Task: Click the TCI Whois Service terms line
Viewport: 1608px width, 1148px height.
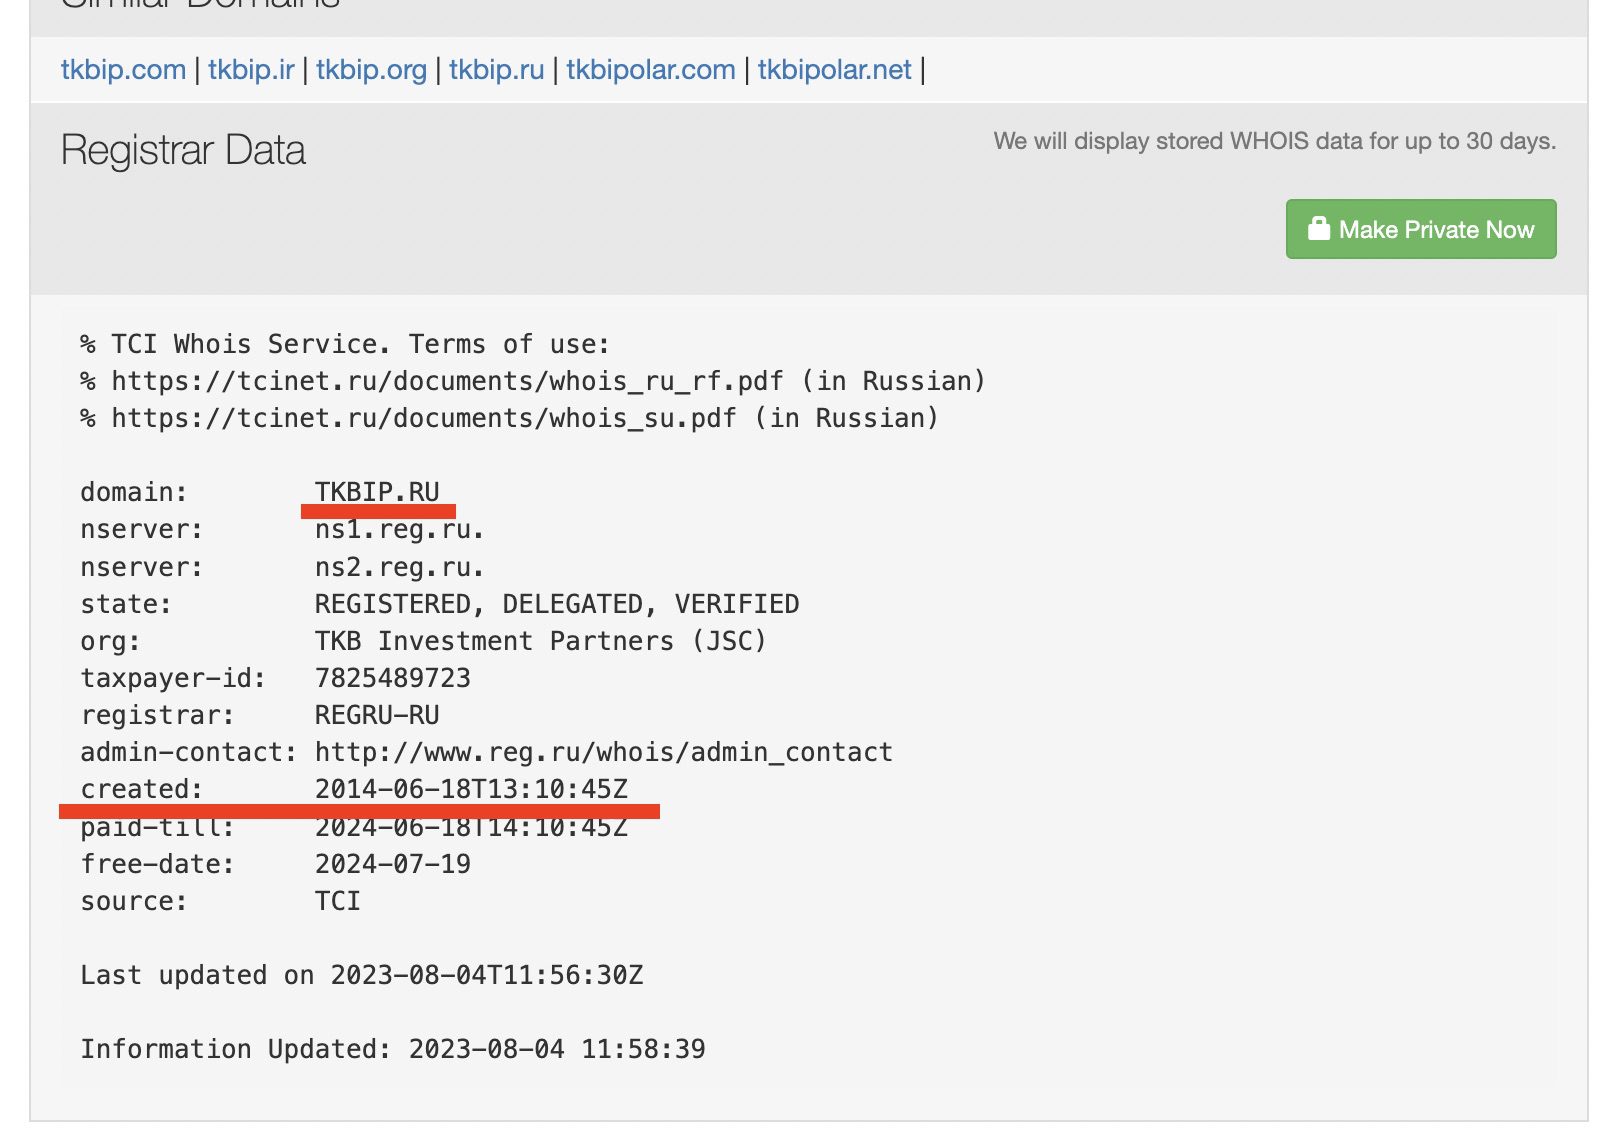Action: (x=345, y=344)
